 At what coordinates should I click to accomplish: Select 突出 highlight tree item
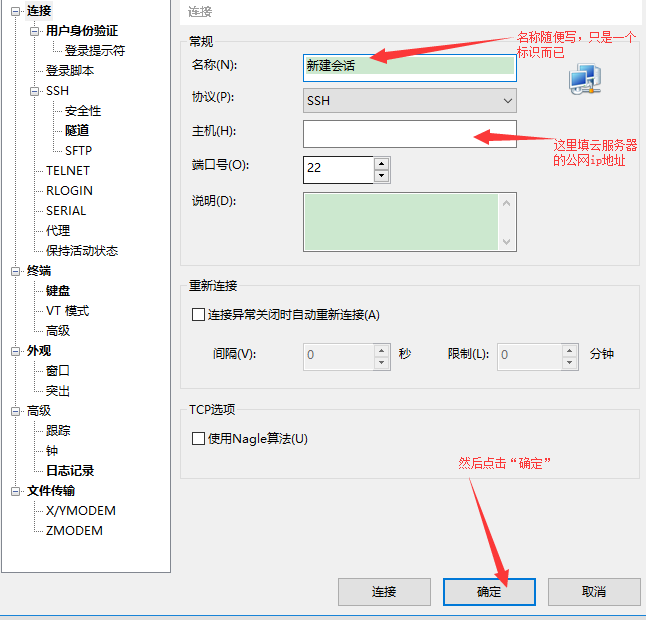pyautogui.click(x=58, y=391)
